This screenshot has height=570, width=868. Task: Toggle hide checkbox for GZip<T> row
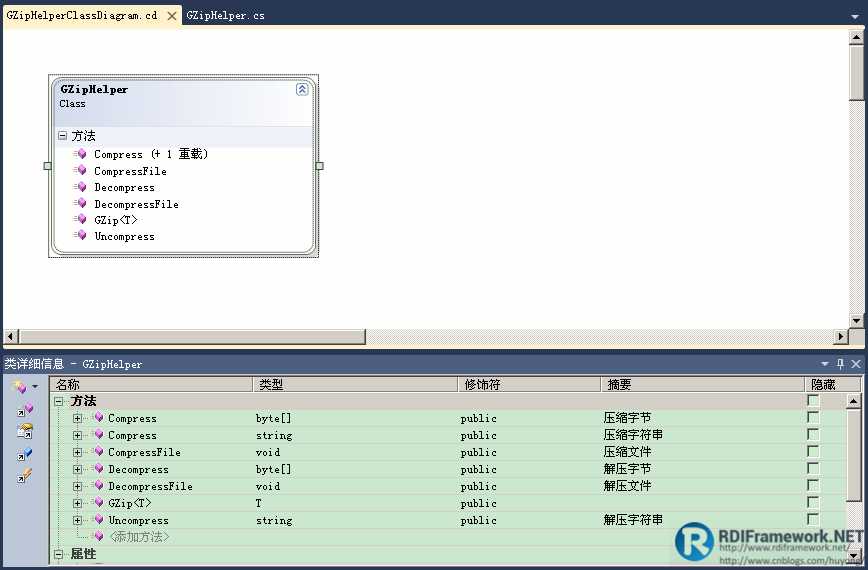pyautogui.click(x=813, y=502)
